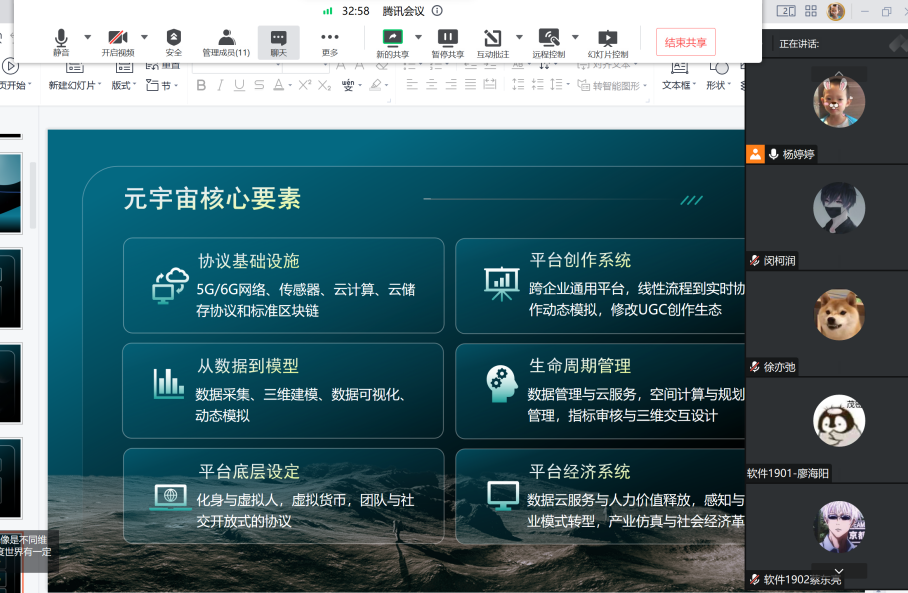
Task: End sharing with 结束共享 button
Action: tap(685, 42)
